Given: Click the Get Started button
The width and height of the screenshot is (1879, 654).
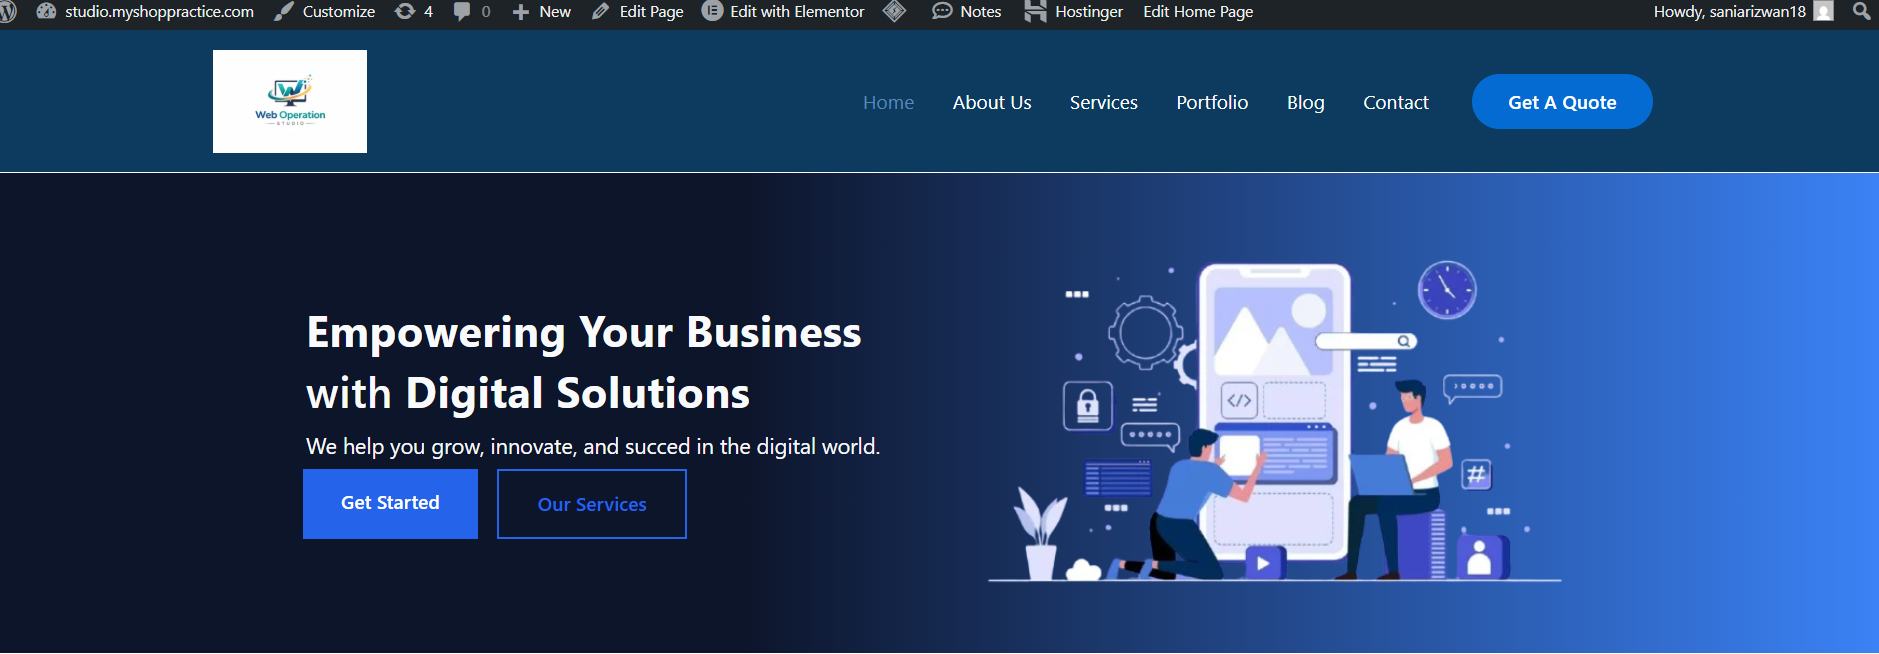Looking at the screenshot, I should pos(390,503).
